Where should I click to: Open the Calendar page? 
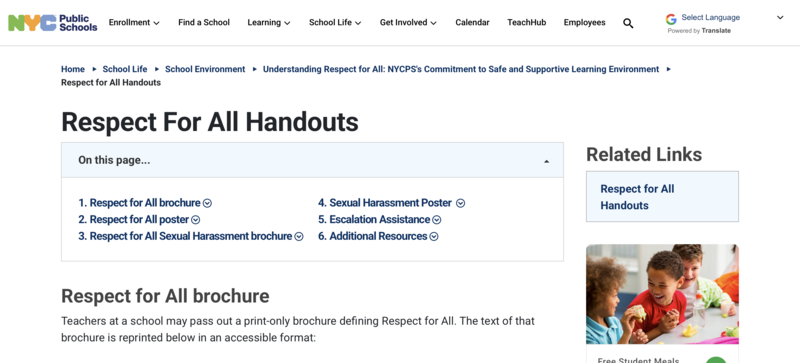click(472, 22)
